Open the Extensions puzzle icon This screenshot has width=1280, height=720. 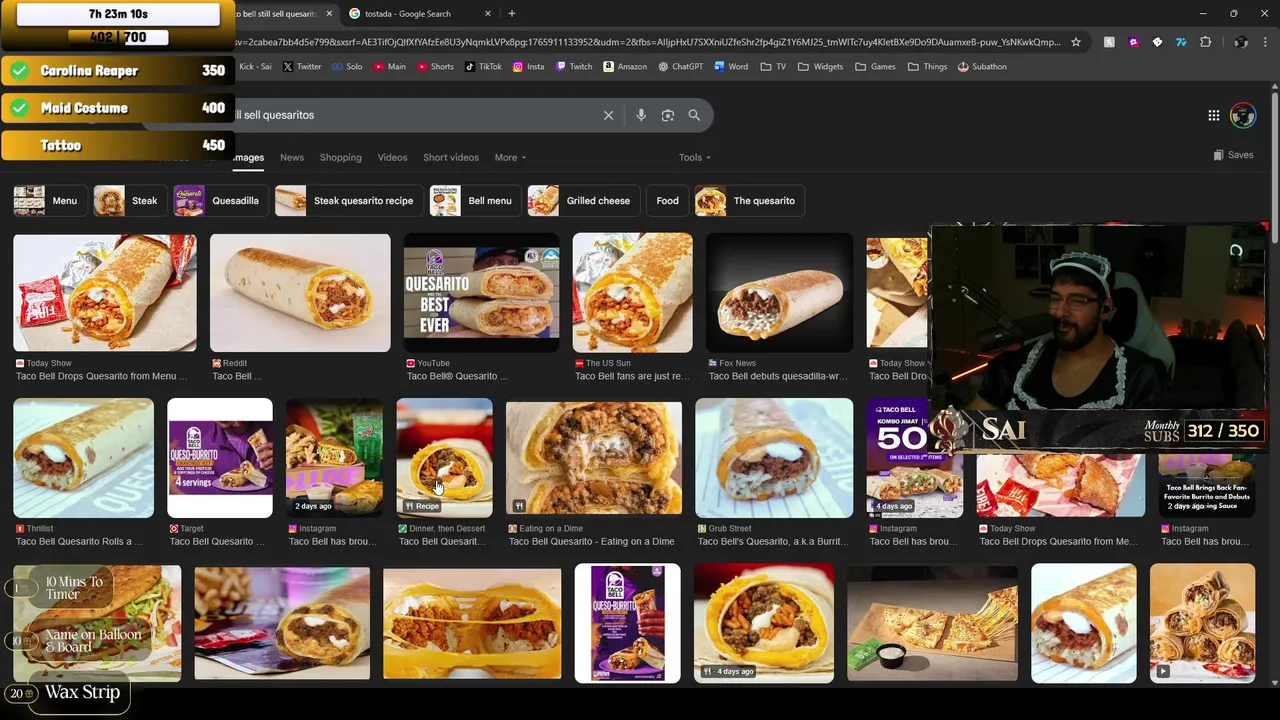click(1205, 42)
